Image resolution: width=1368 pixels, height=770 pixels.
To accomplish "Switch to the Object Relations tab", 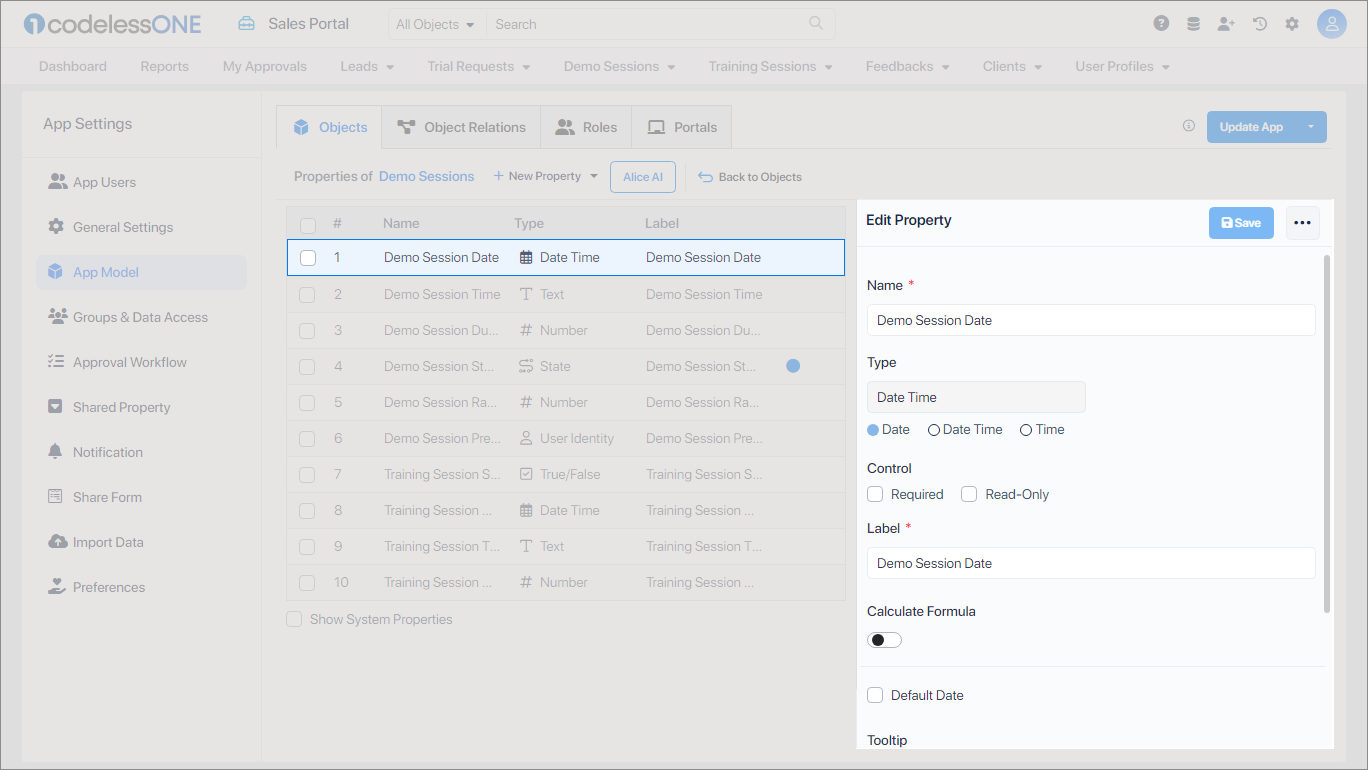I will 461,127.
